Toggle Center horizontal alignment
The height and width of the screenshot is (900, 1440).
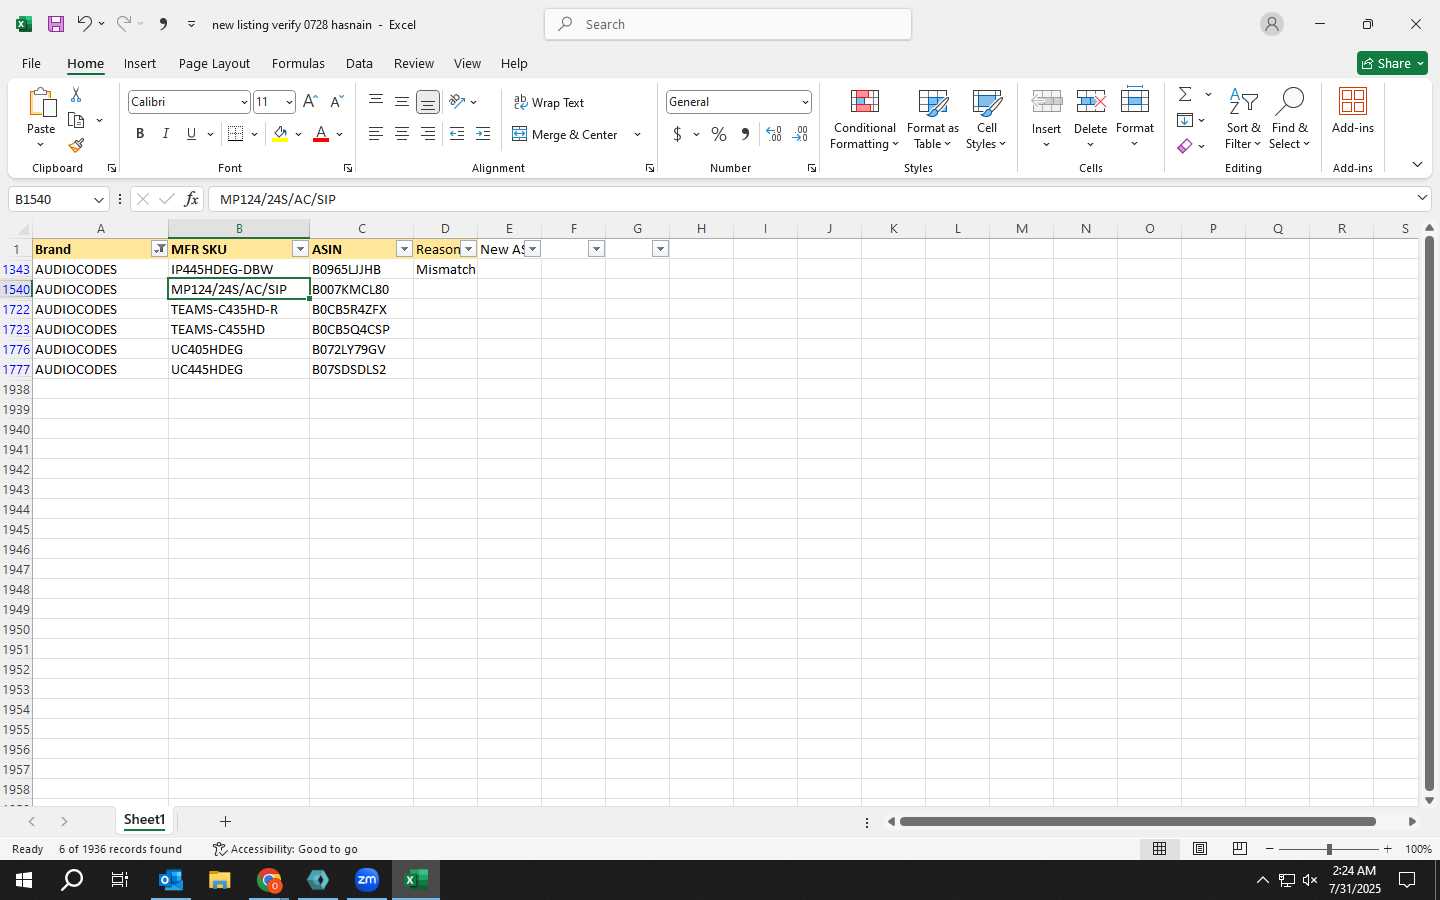[402, 134]
